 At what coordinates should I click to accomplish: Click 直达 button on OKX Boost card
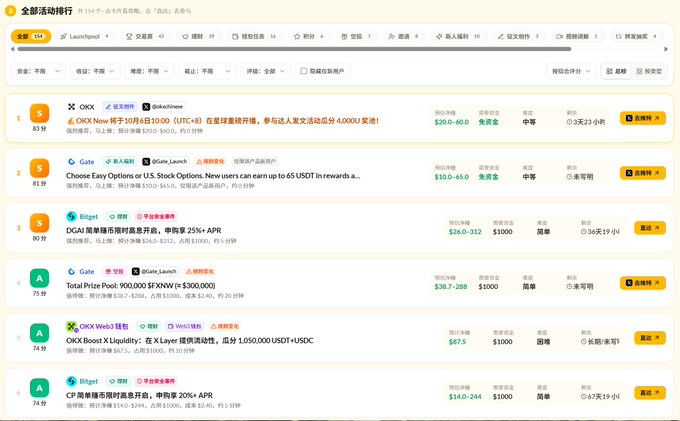[650, 338]
